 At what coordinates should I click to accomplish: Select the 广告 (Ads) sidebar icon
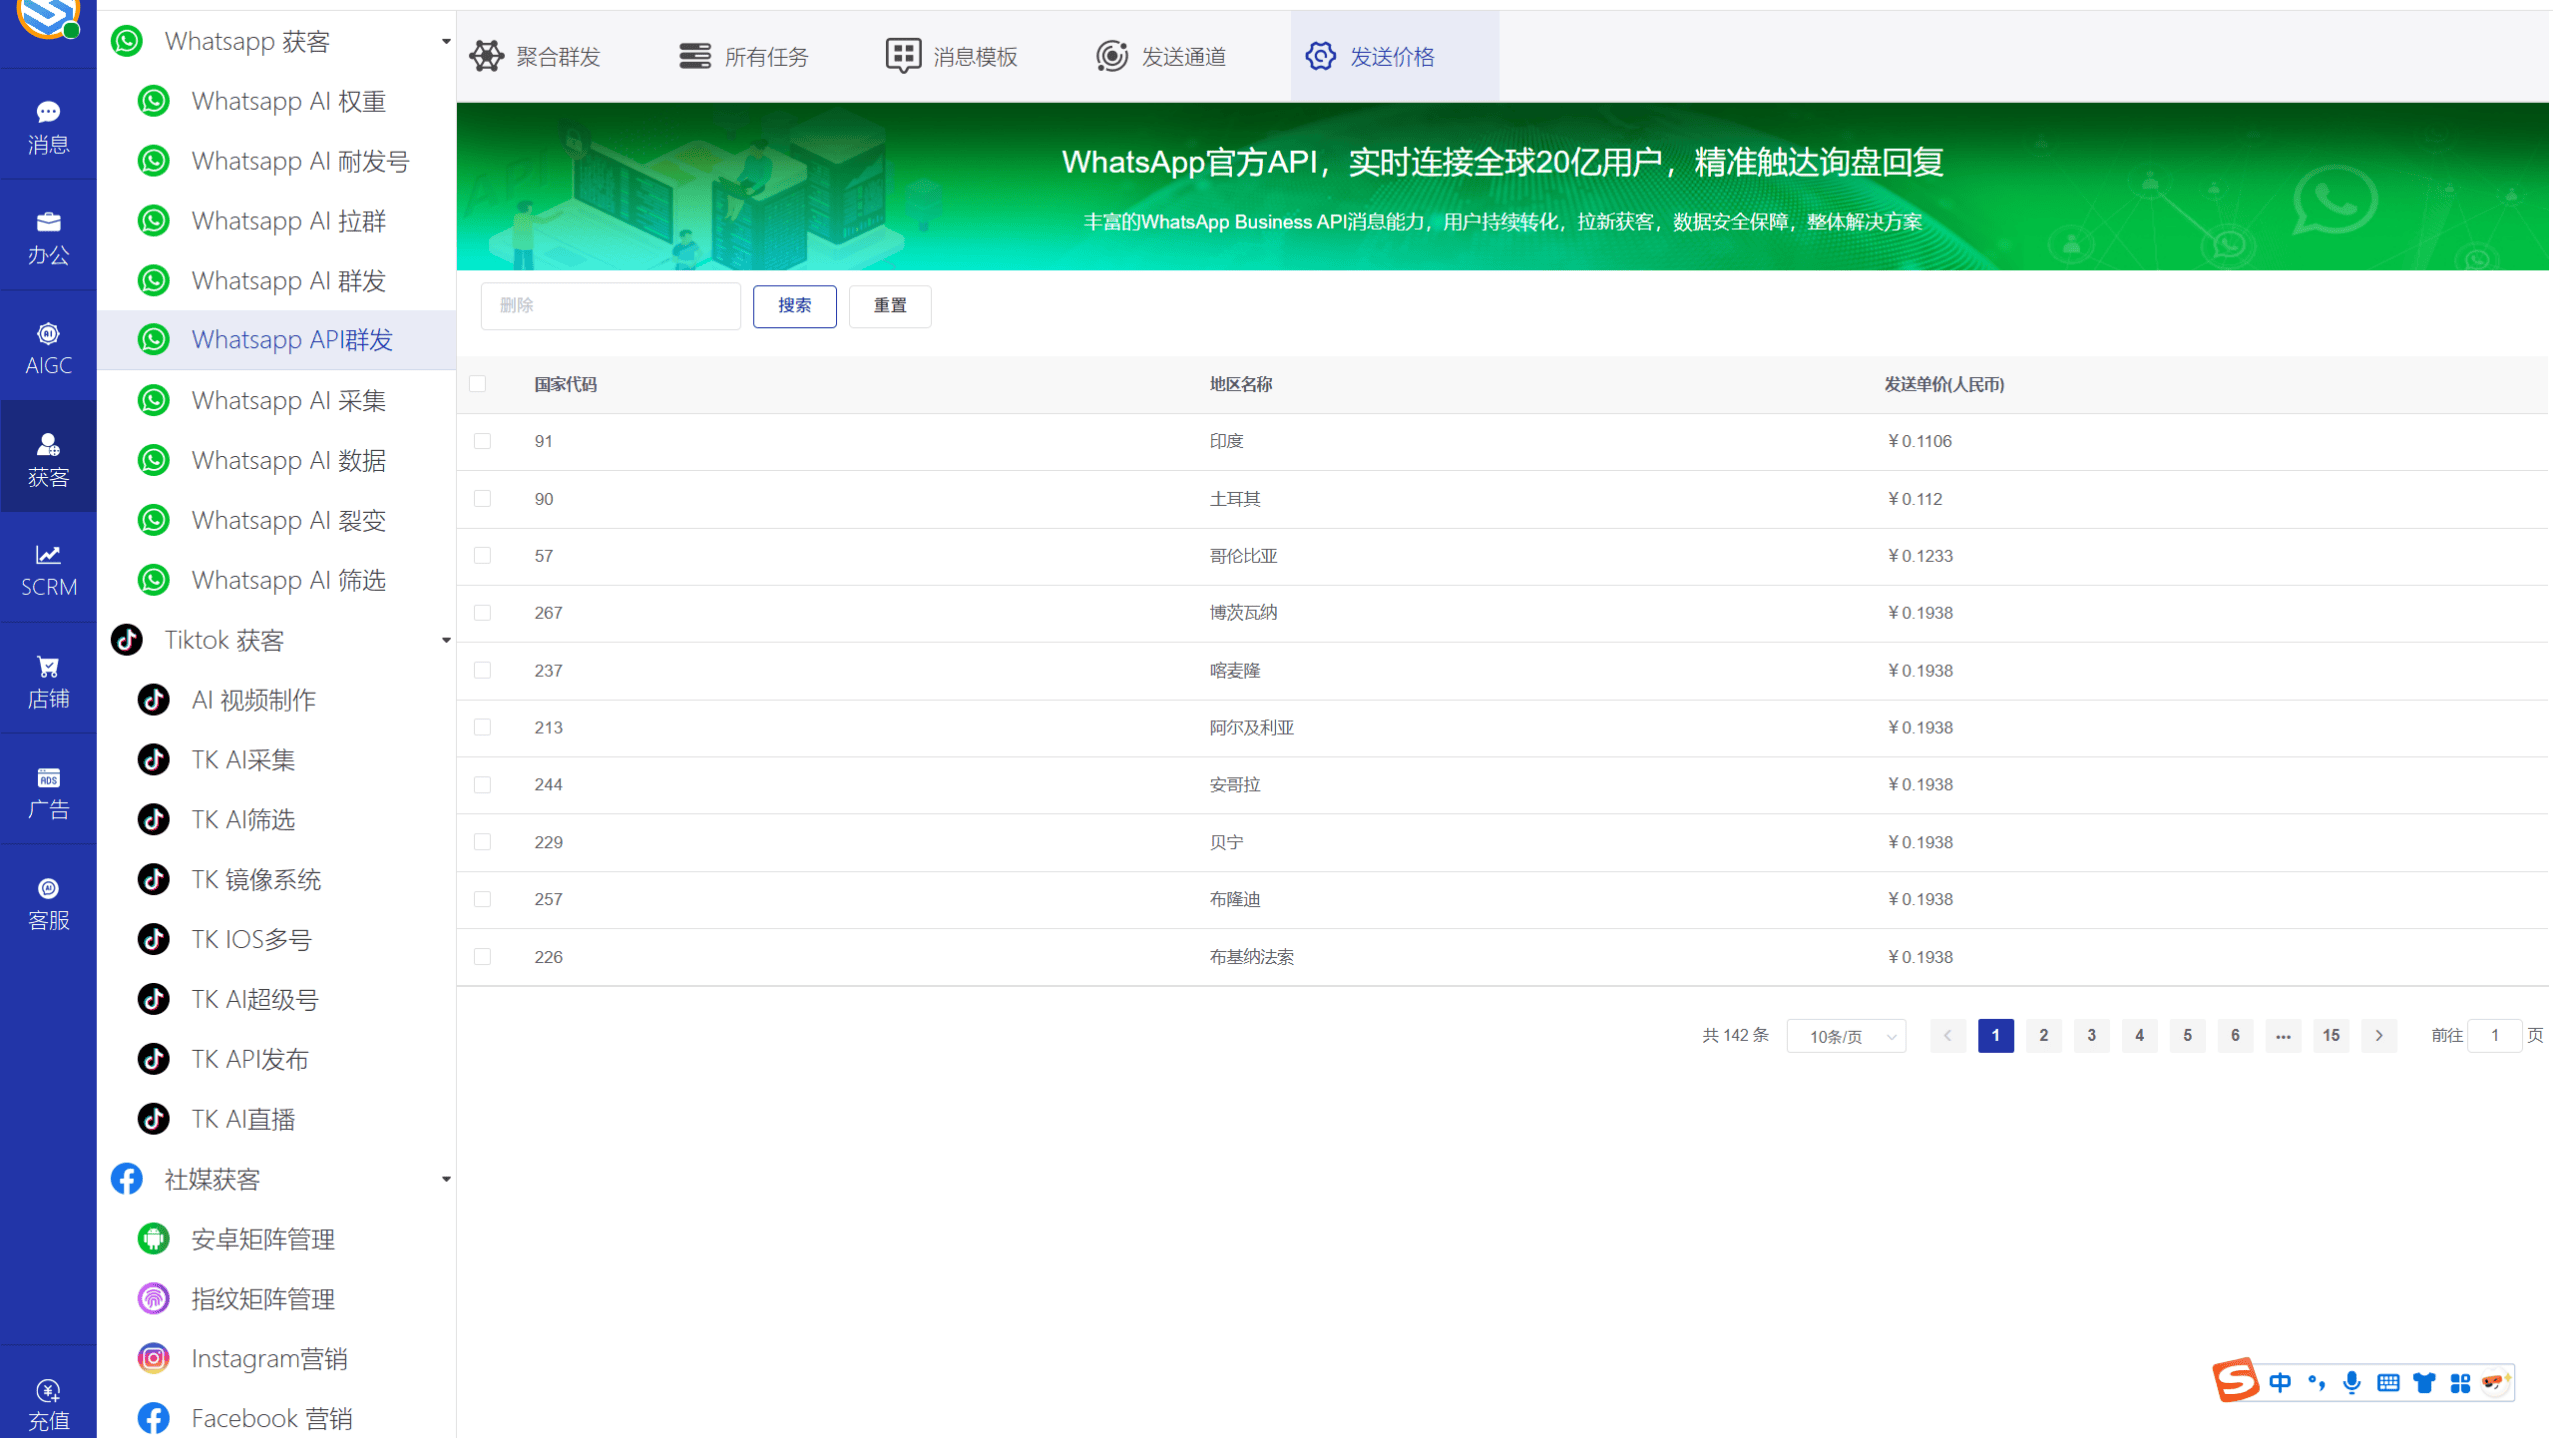point(47,790)
